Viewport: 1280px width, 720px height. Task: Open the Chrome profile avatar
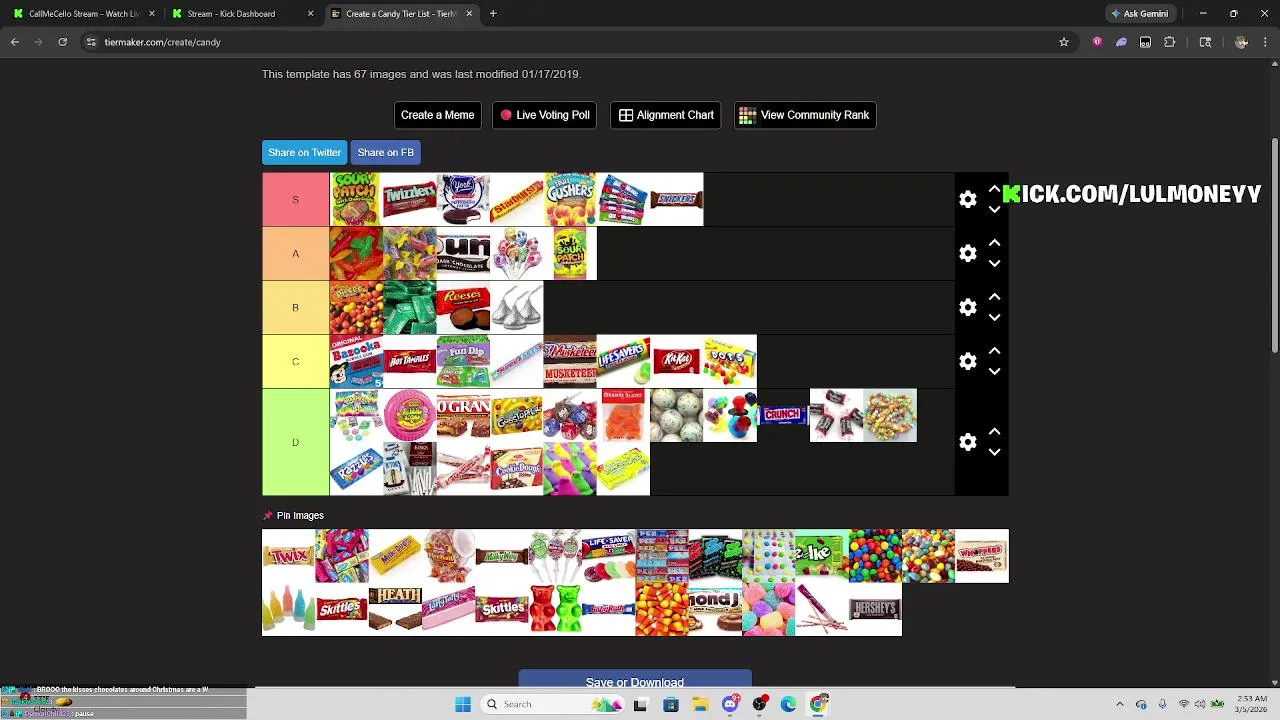[1241, 42]
